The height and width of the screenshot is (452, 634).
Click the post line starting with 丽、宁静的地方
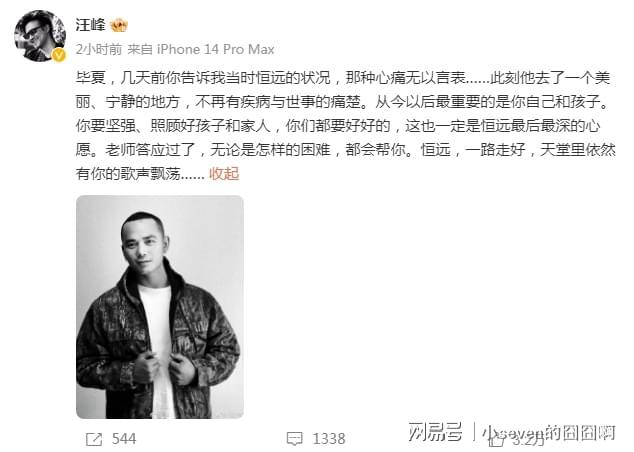tap(342, 102)
